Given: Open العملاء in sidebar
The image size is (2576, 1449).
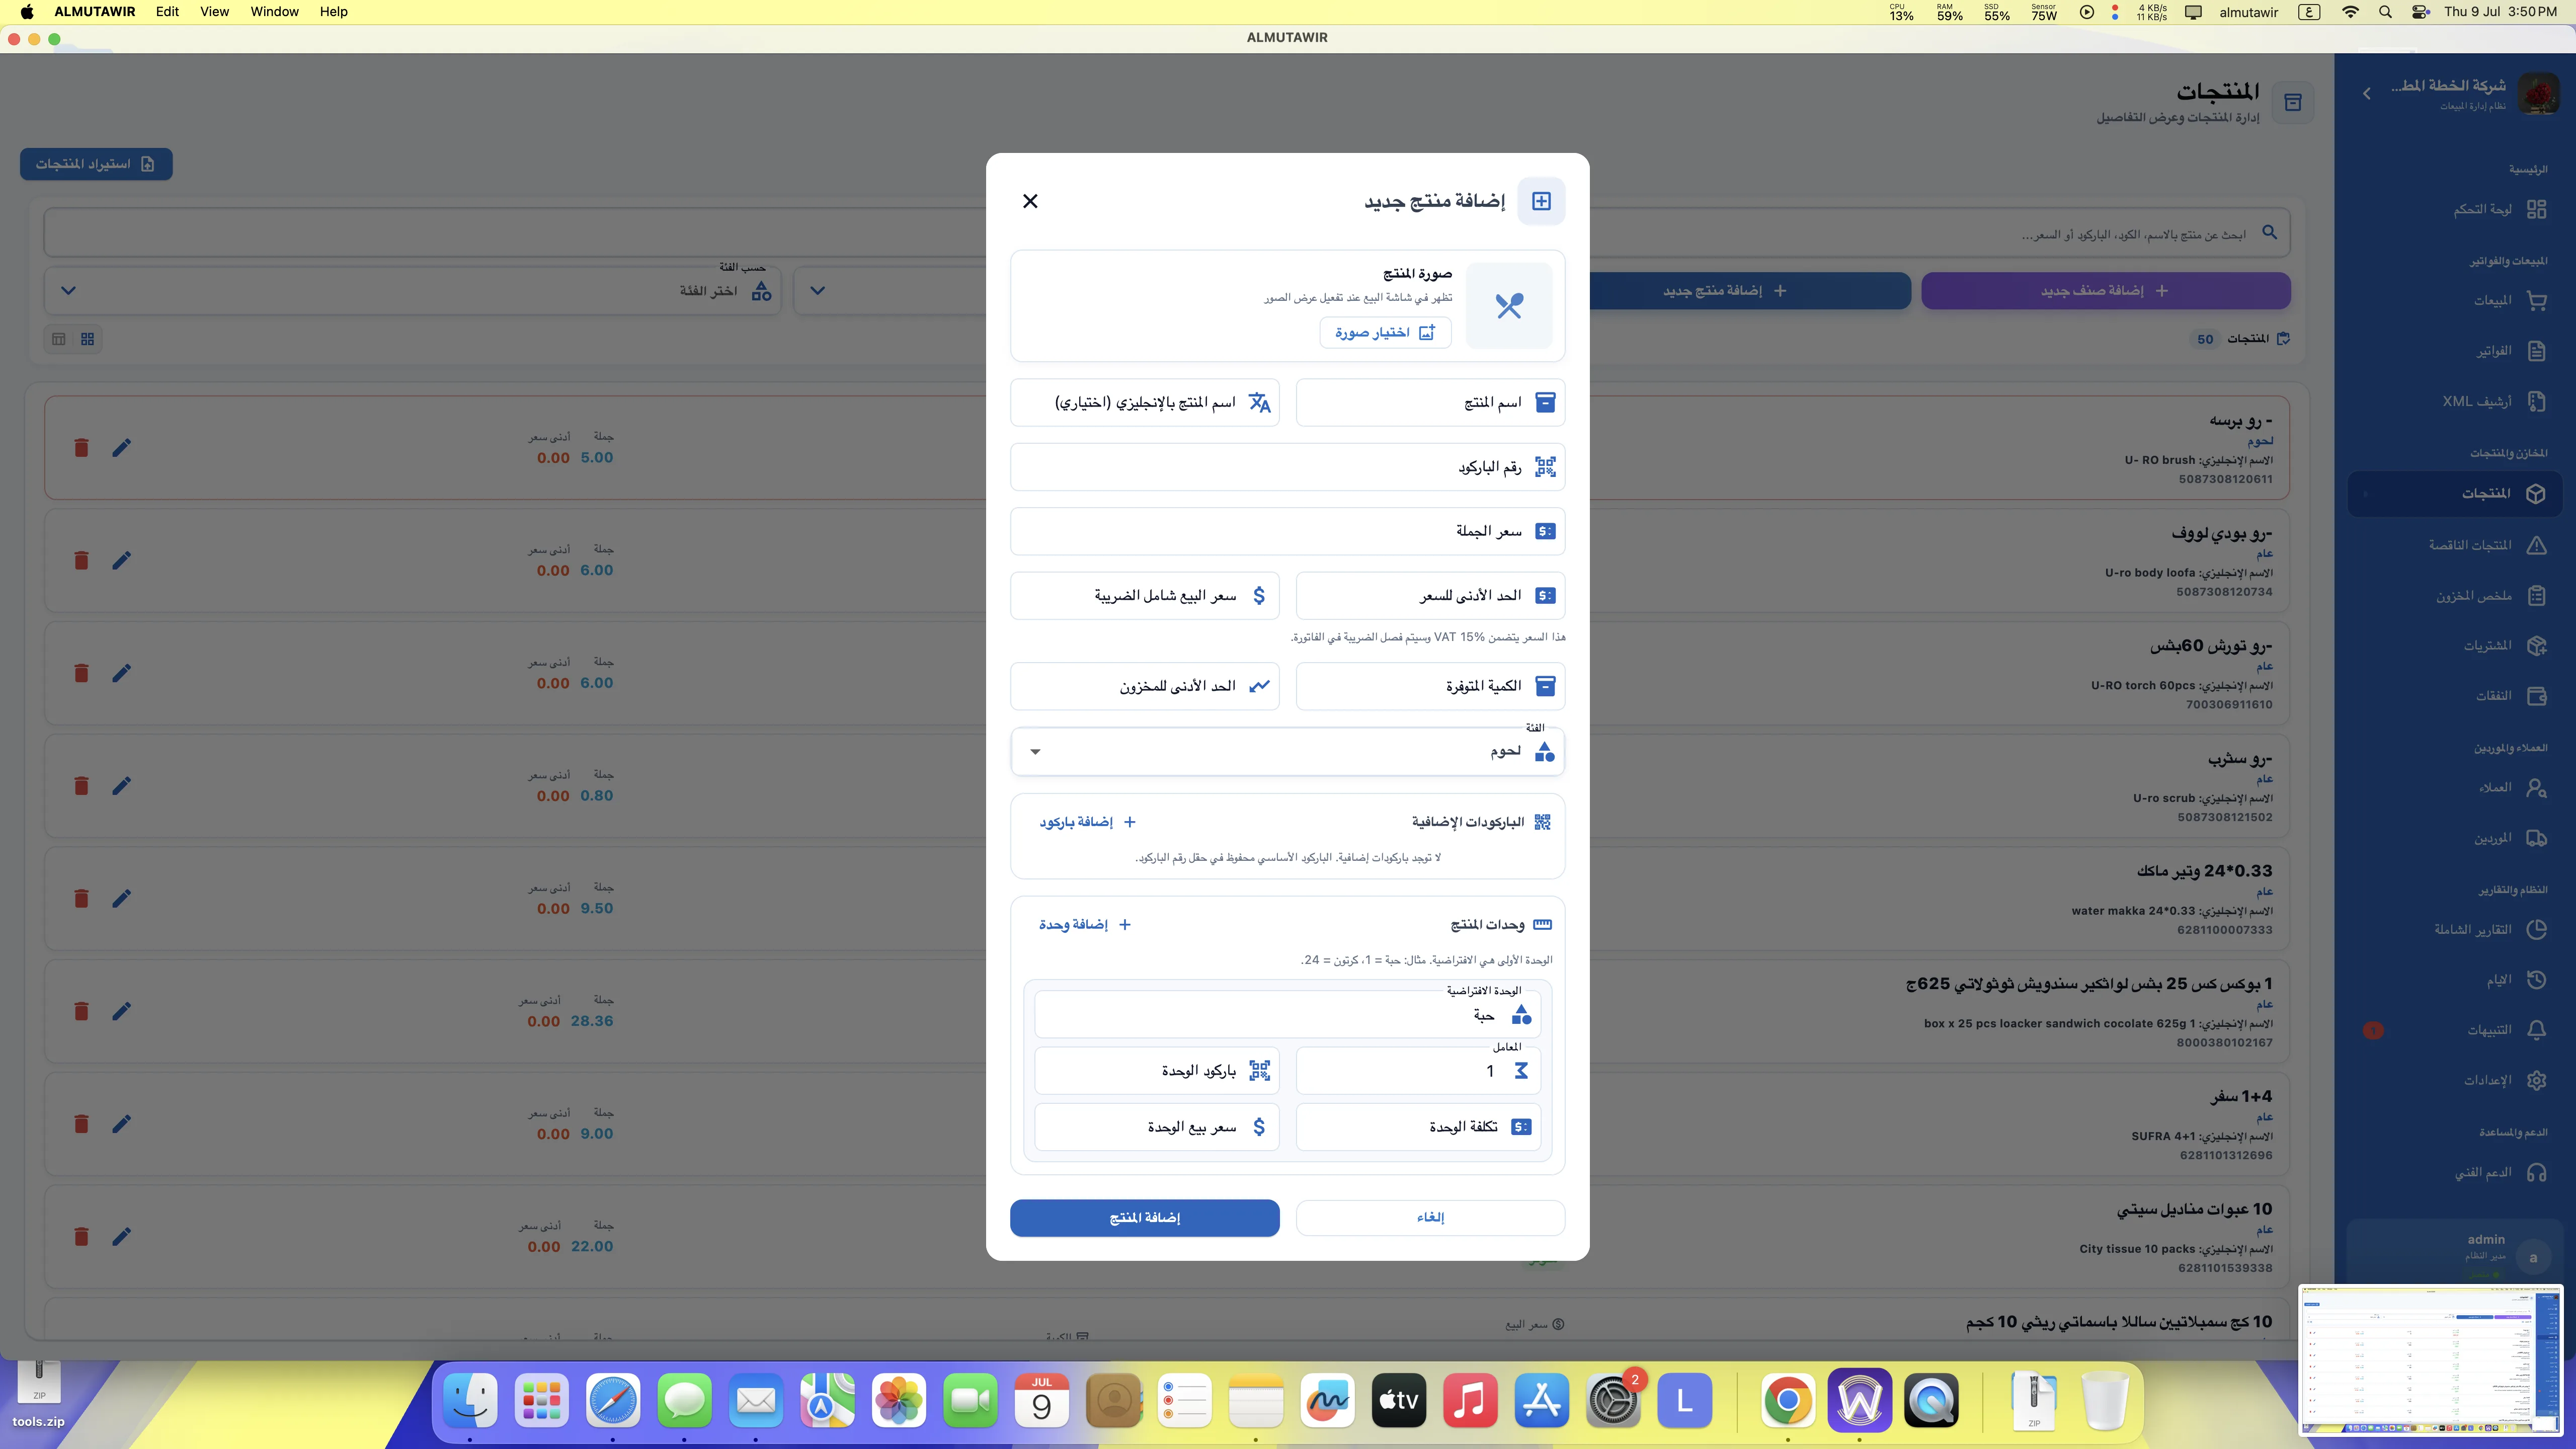Looking at the screenshot, I should click(x=2455, y=788).
